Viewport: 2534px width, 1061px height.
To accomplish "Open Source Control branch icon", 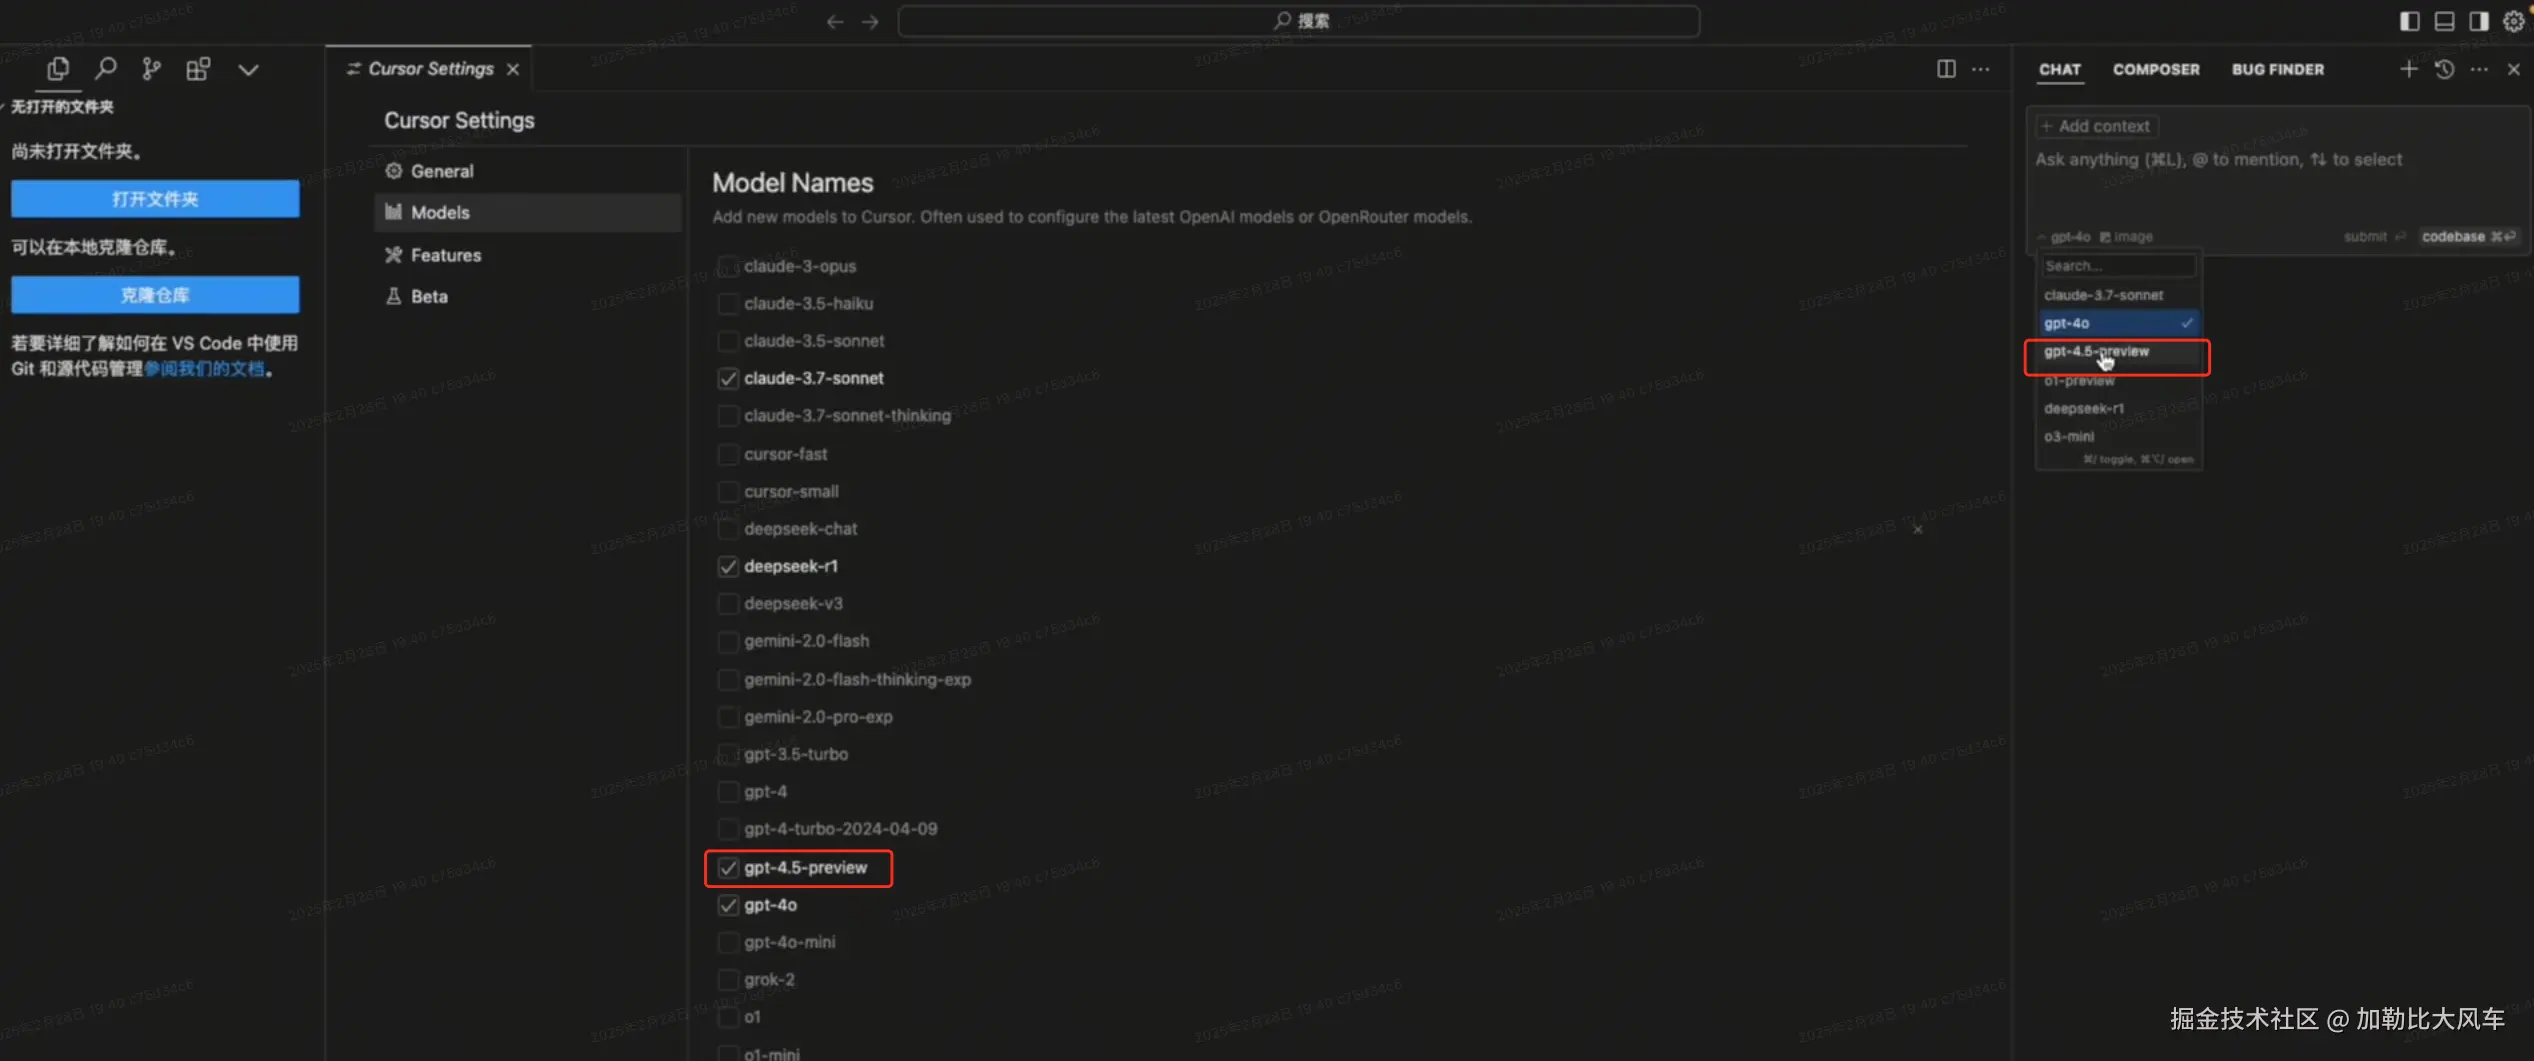I will click(x=151, y=68).
